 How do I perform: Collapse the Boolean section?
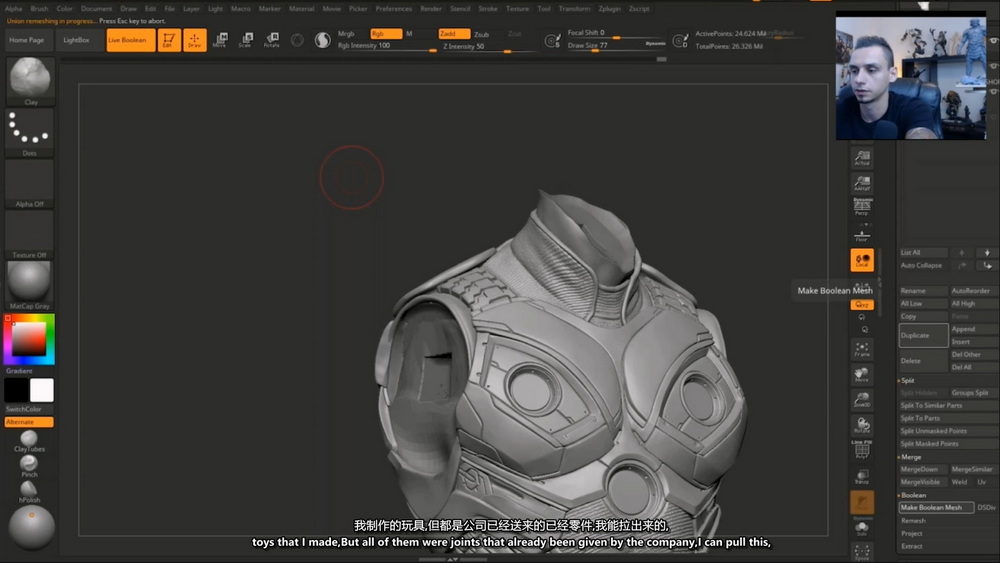[x=913, y=495]
